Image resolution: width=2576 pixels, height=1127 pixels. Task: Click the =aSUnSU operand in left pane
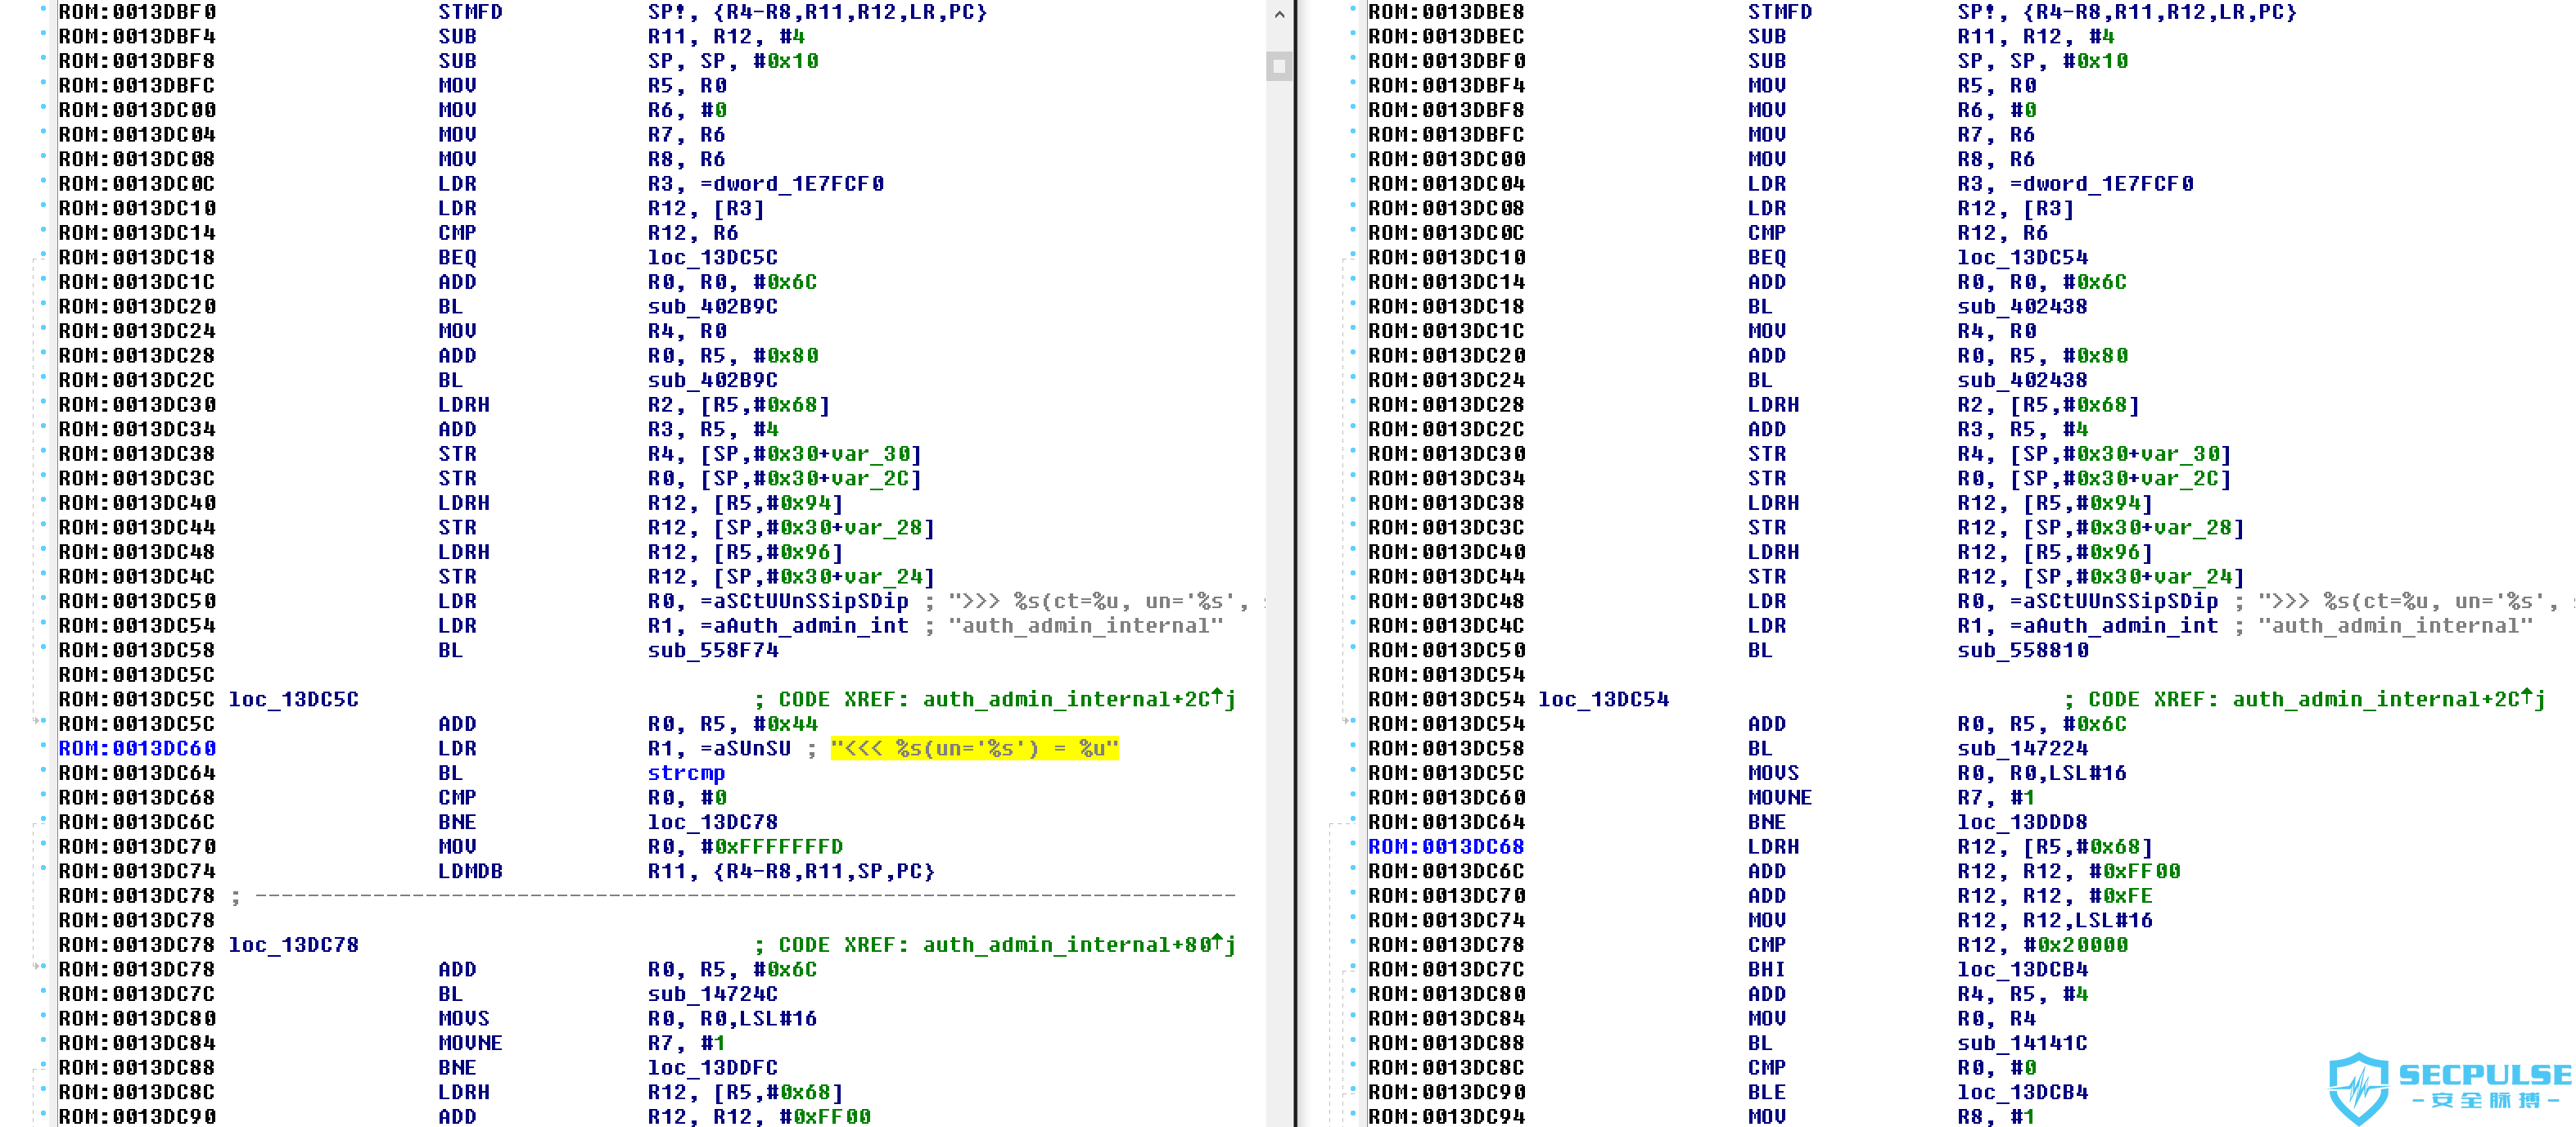(745, 748)
